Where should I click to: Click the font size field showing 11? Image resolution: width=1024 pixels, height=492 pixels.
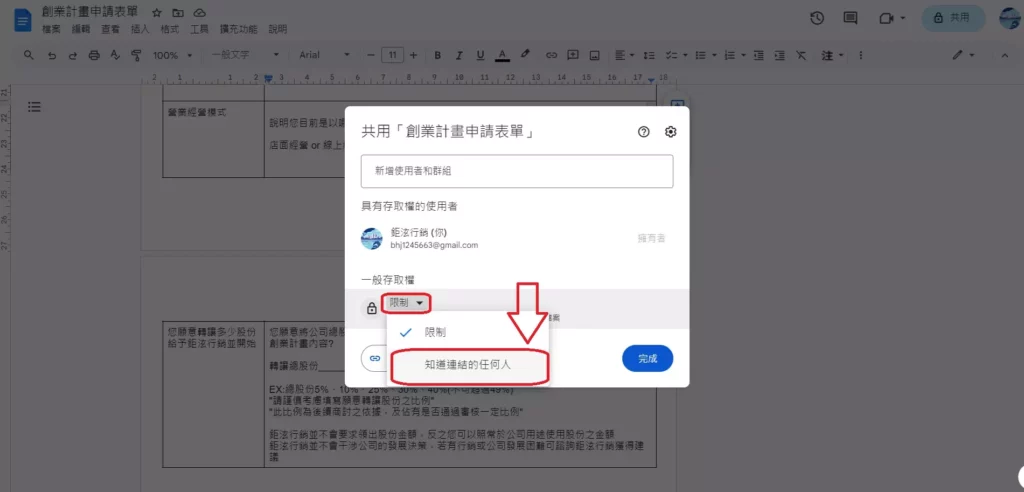[x=392, y=55]
